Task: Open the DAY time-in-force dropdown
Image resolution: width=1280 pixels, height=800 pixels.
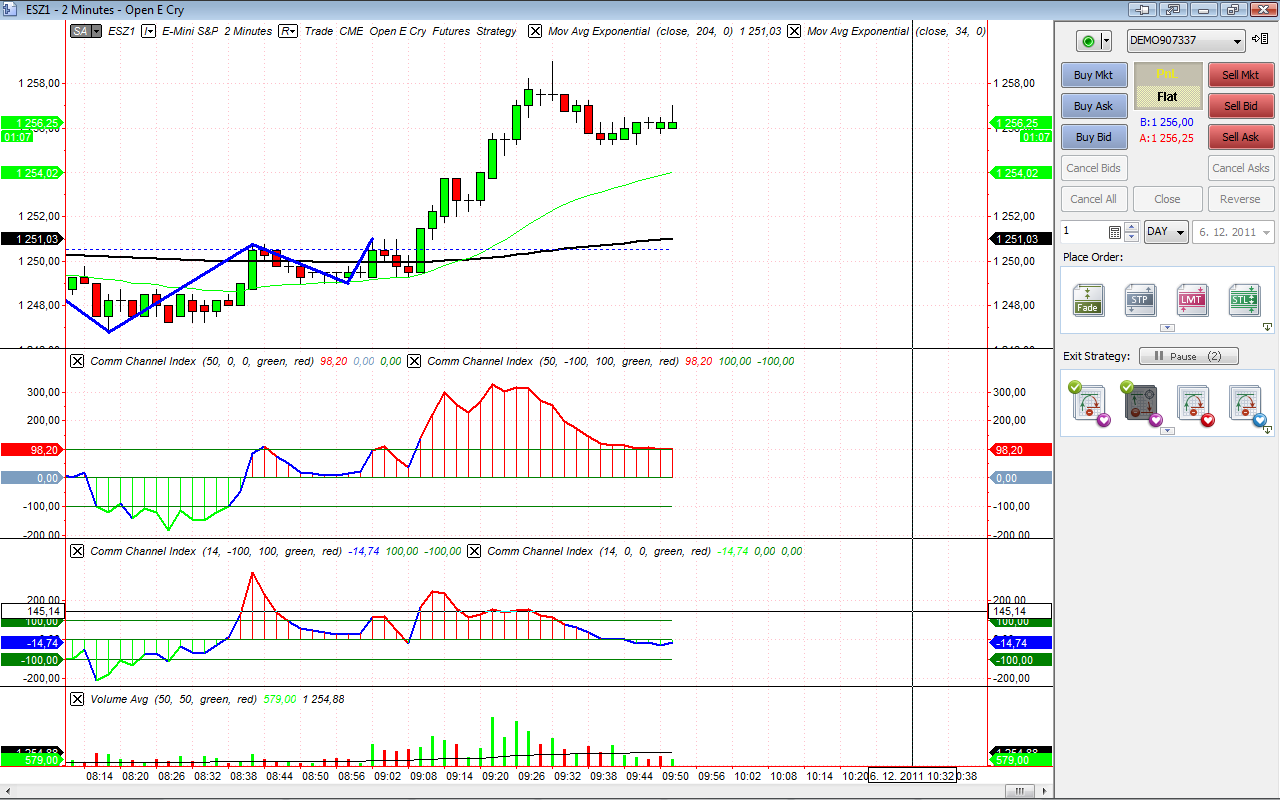Action: pos(1166,232)
